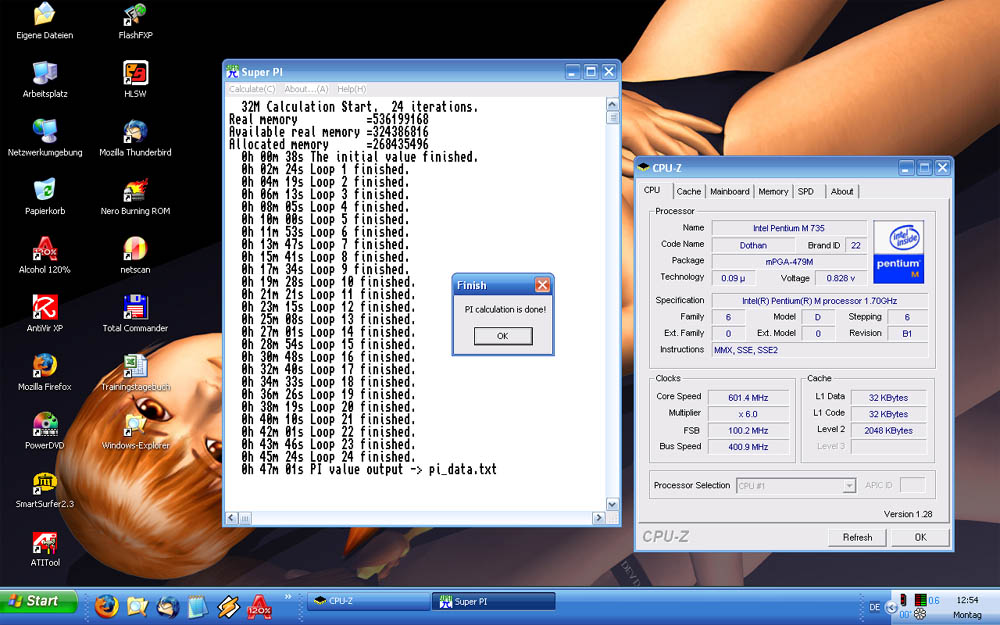Launch Mozilla Thunderbird desktop shortcut
This screenshot has height=625, width=1000.
pos(135,138)
